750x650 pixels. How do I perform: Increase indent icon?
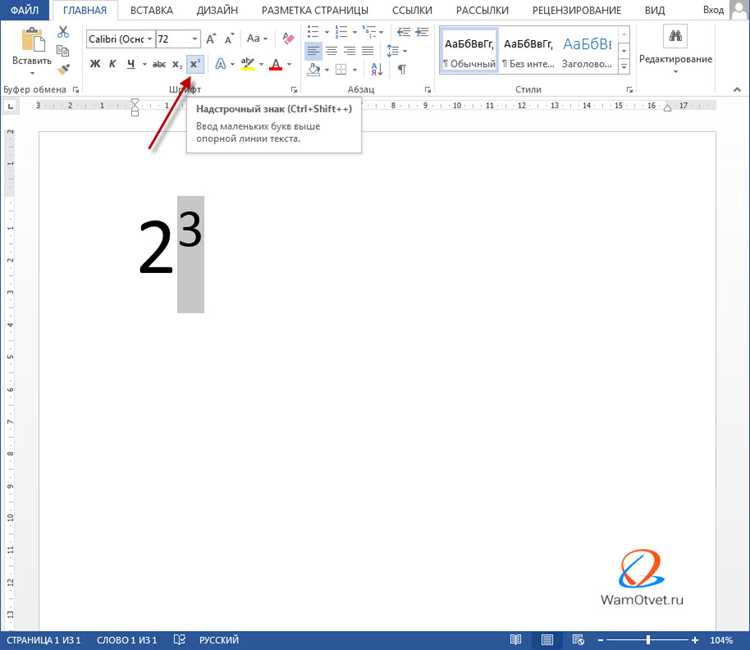pyautogui.click(x=422, y=32)
